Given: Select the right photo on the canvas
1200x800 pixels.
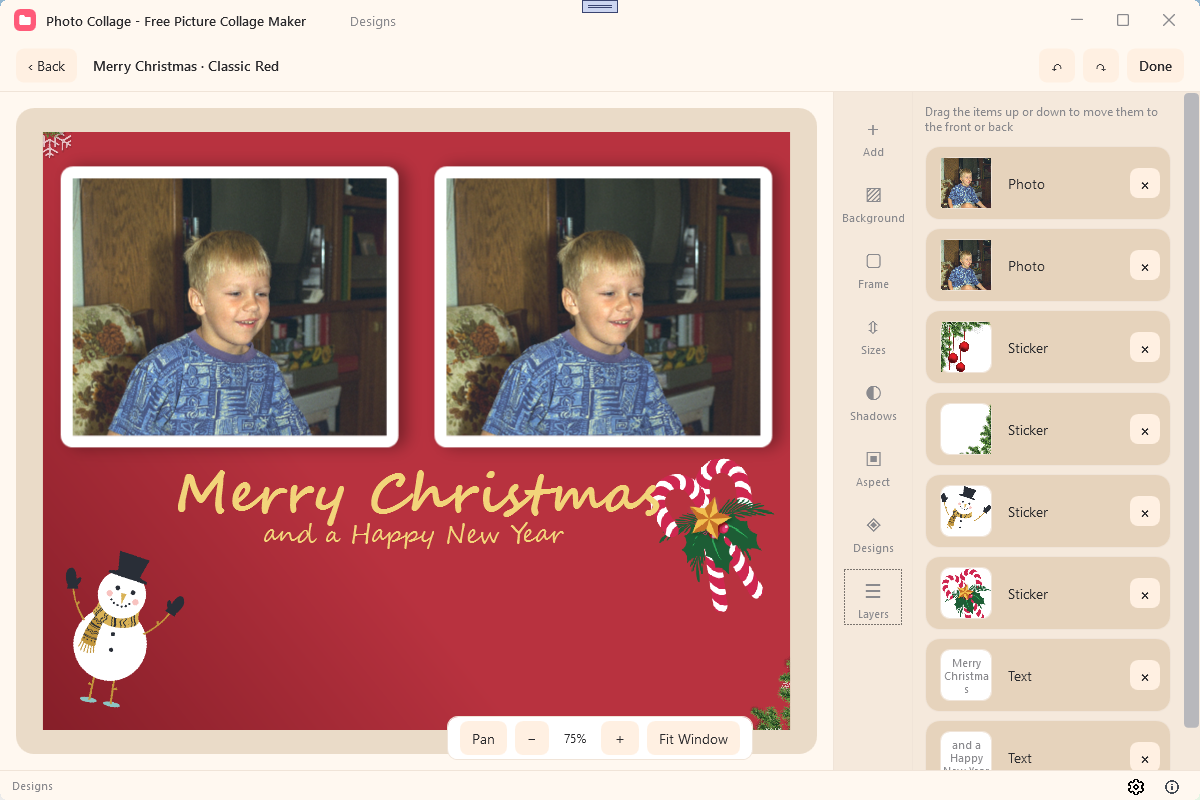Looking at the screenshot, I should (x=603, y=307).
